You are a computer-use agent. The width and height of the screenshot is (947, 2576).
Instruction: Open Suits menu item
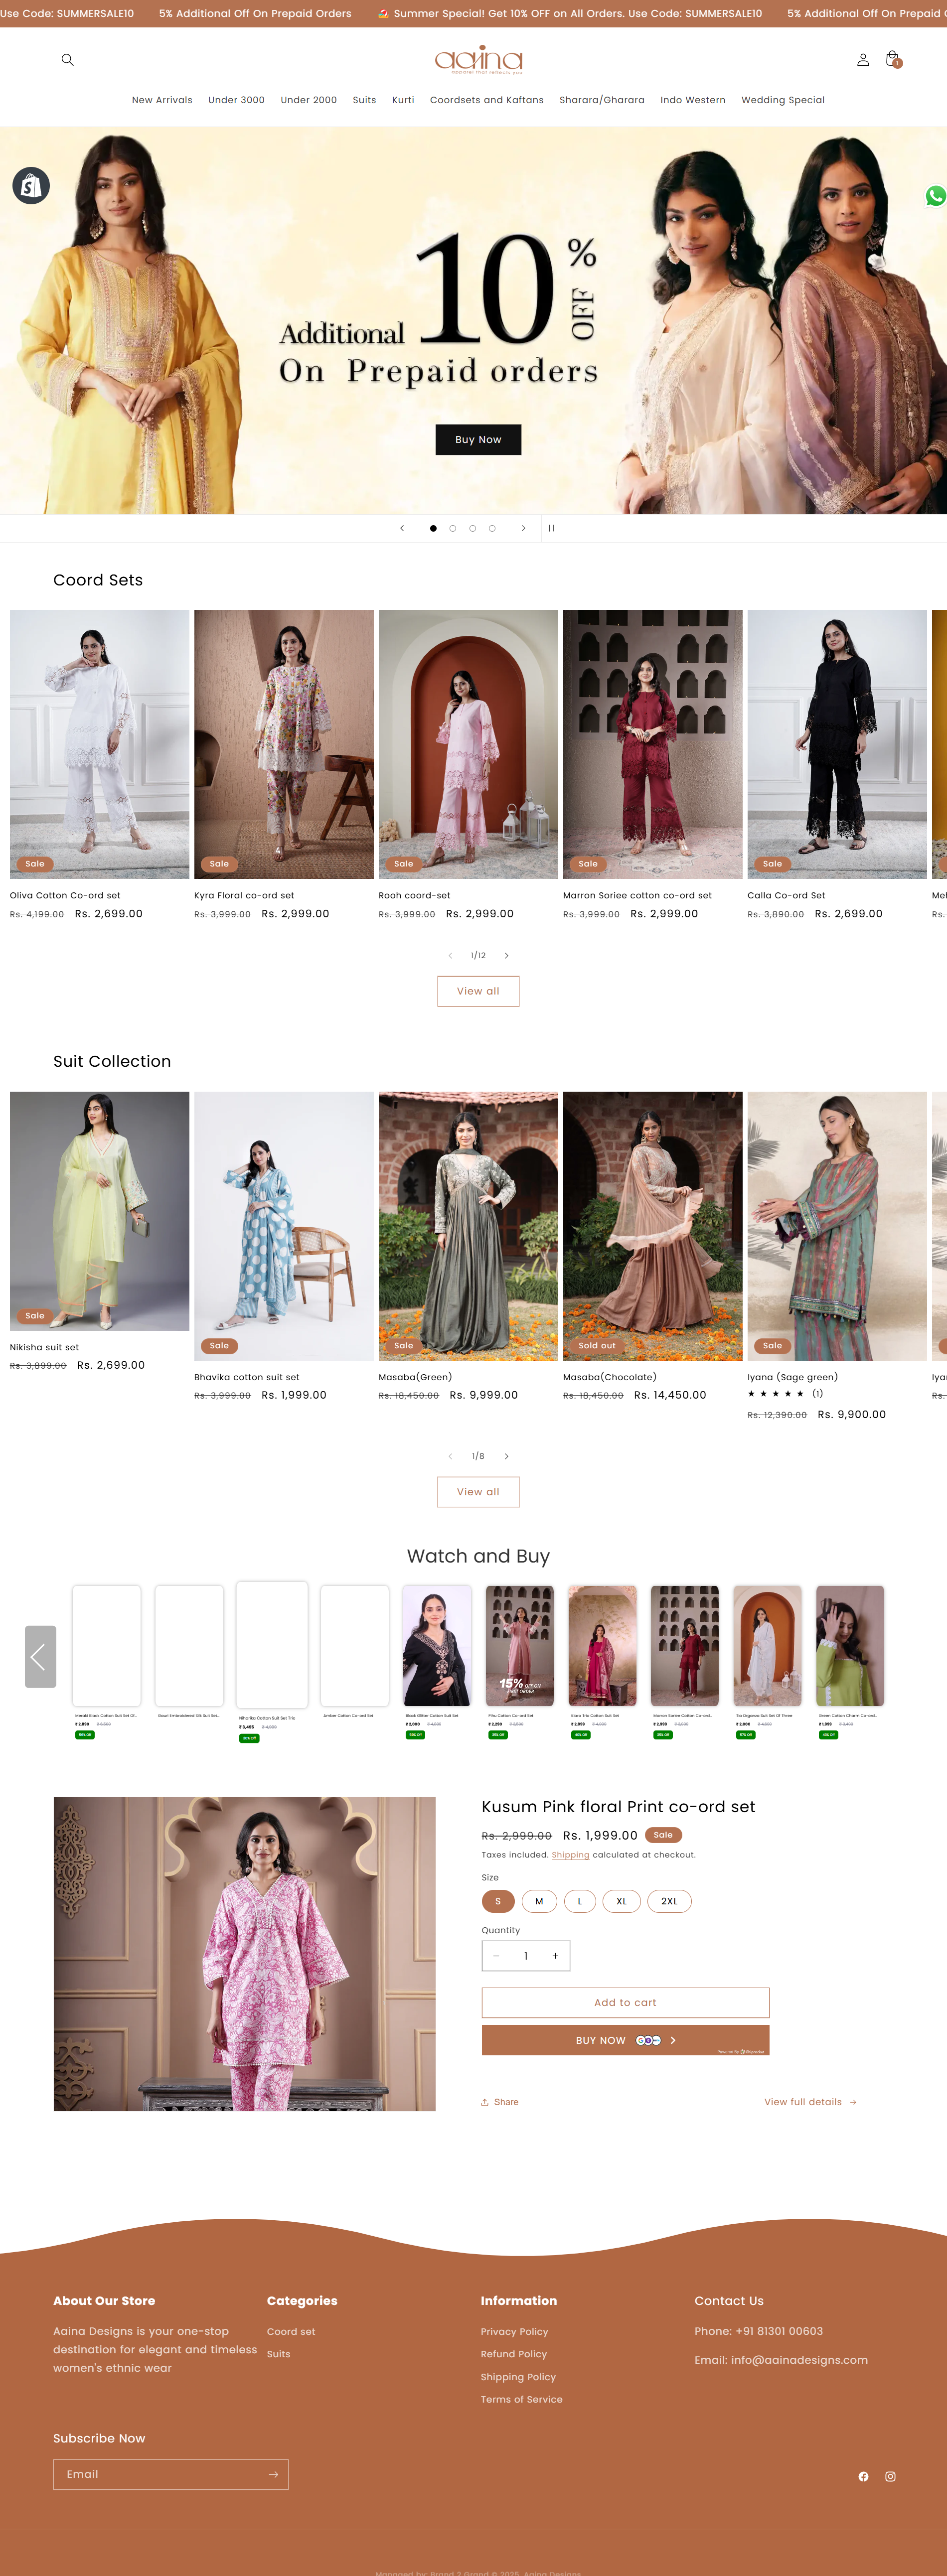tap(364, 100)
